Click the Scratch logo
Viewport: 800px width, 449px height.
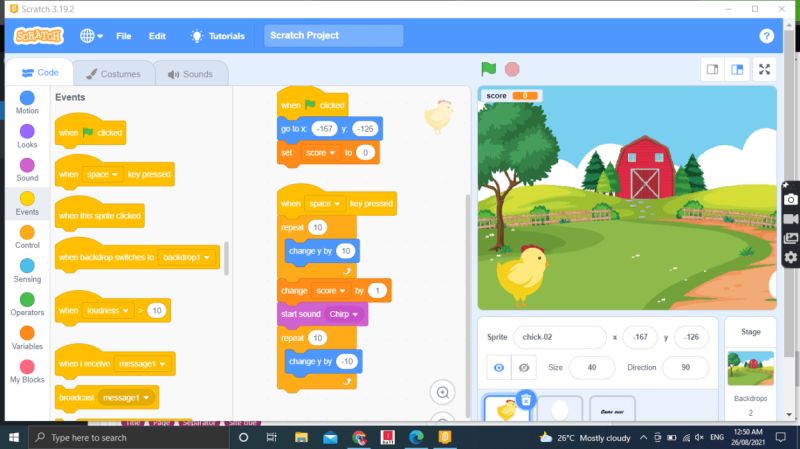39,36
